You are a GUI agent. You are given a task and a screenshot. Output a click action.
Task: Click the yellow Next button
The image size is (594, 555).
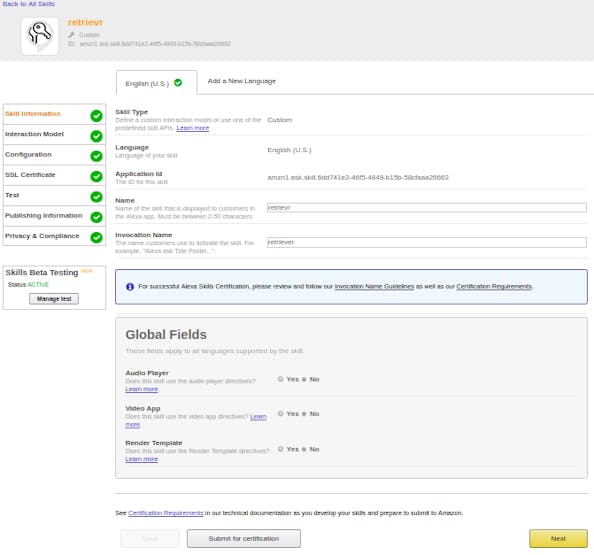click(x=558, y=538)
